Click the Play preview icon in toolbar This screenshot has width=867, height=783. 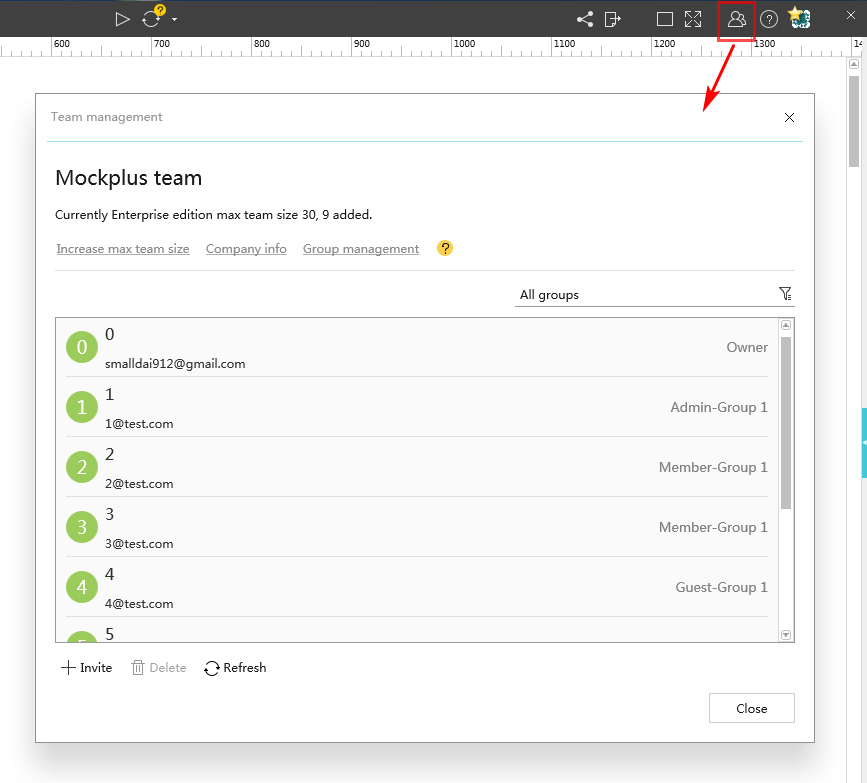(x=122, y=19)
